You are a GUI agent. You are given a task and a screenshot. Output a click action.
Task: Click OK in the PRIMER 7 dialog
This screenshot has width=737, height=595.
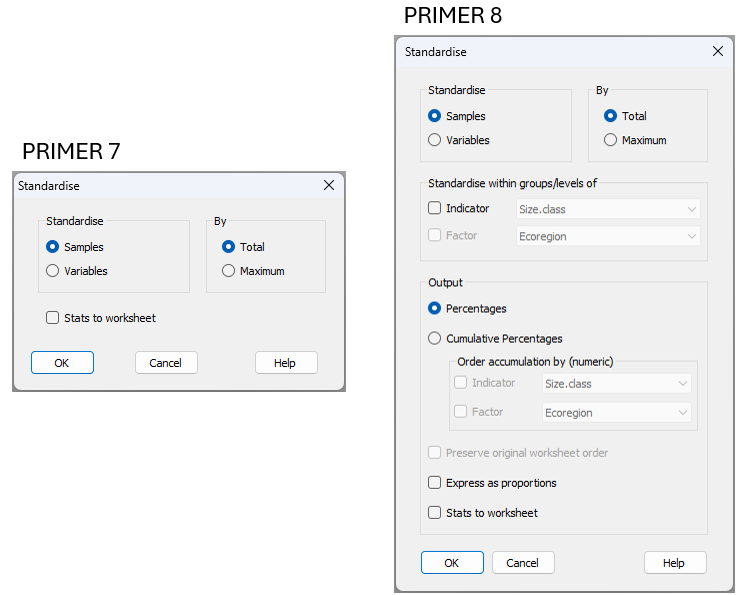click(62, 362)
